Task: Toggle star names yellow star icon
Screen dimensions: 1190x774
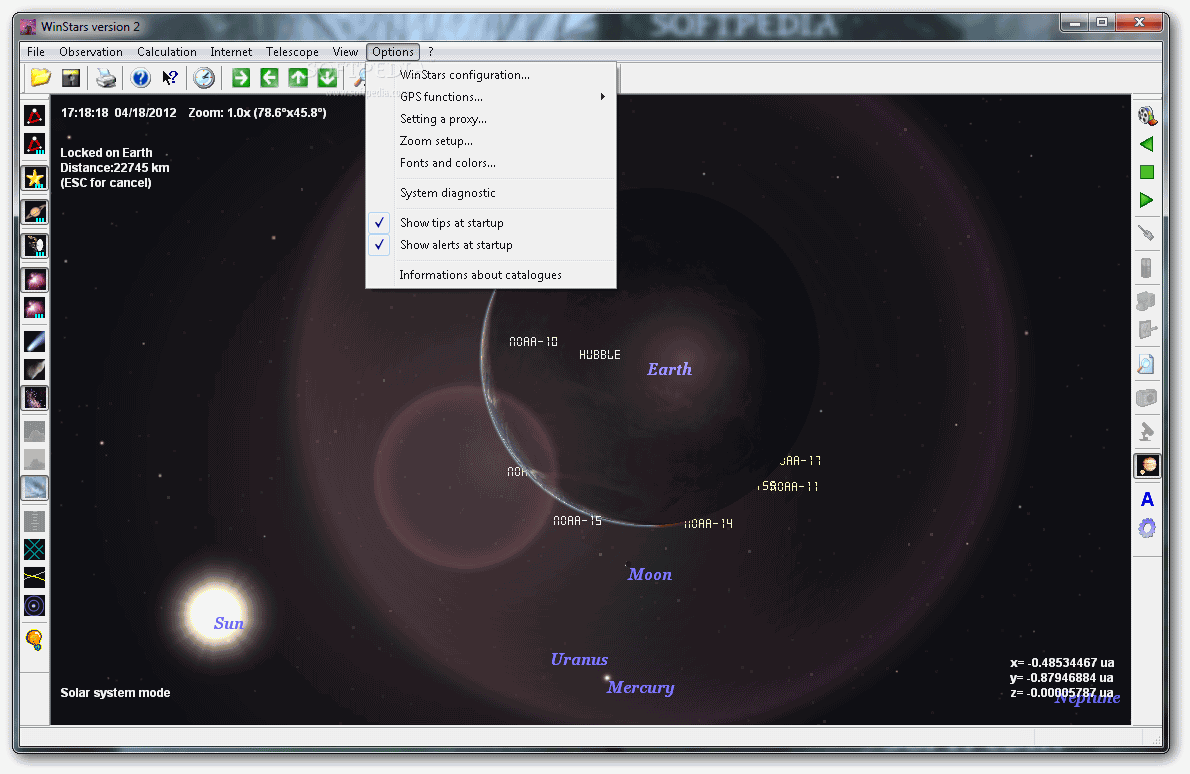Action: tap(35, 178)
